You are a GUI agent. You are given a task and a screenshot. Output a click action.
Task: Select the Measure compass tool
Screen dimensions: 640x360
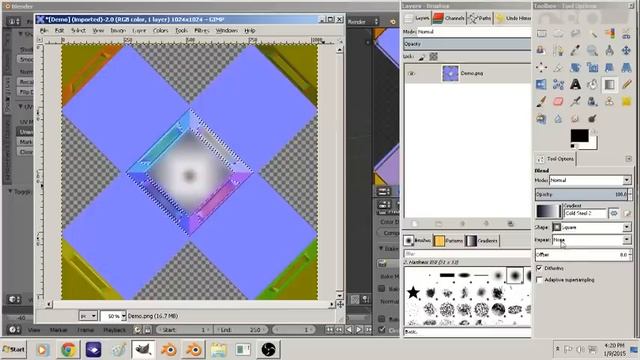(x=610, y=51)
